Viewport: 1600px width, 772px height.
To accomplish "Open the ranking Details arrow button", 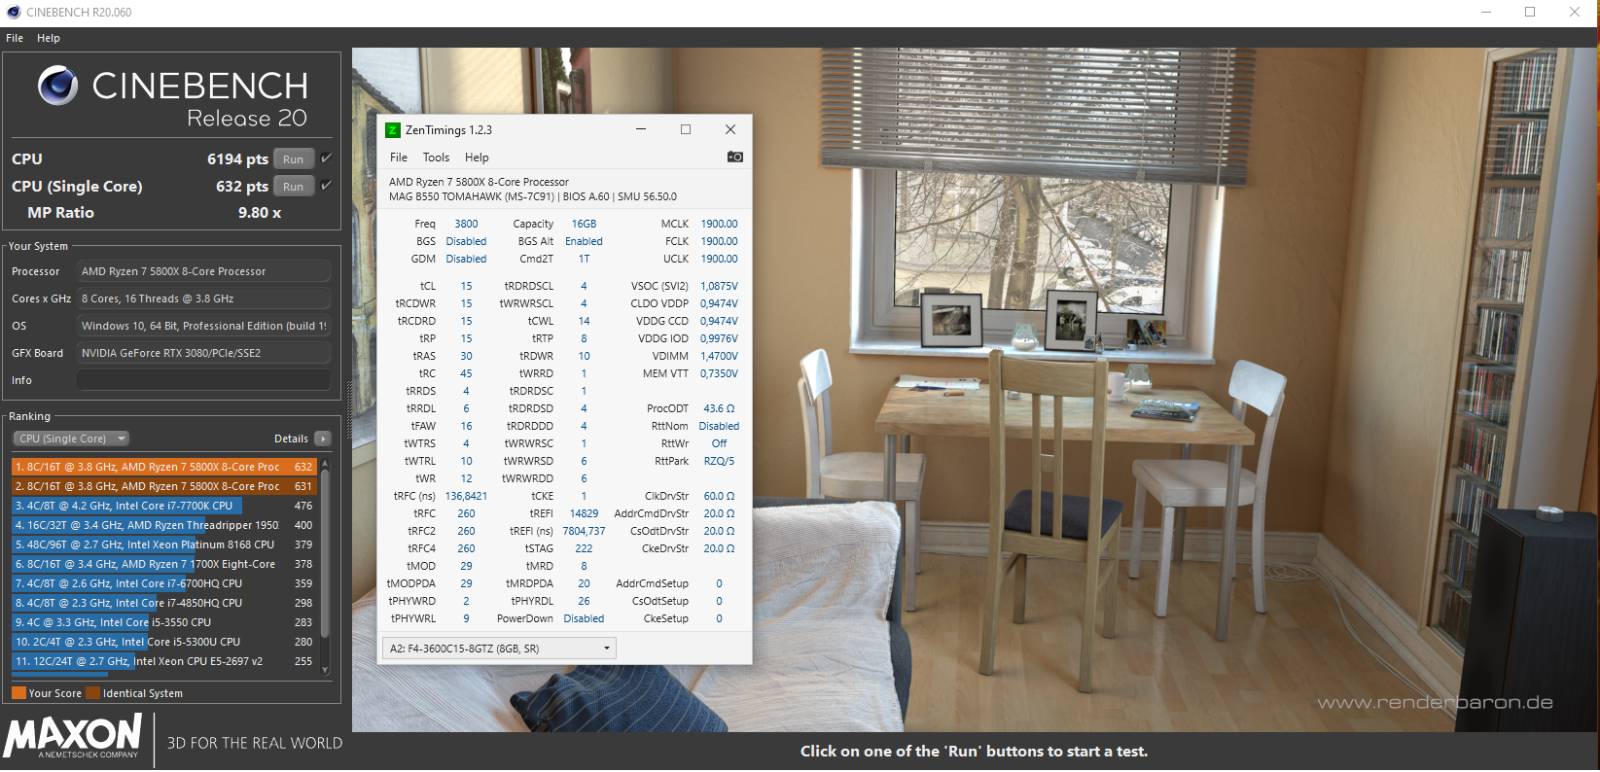I will point(323,439).
